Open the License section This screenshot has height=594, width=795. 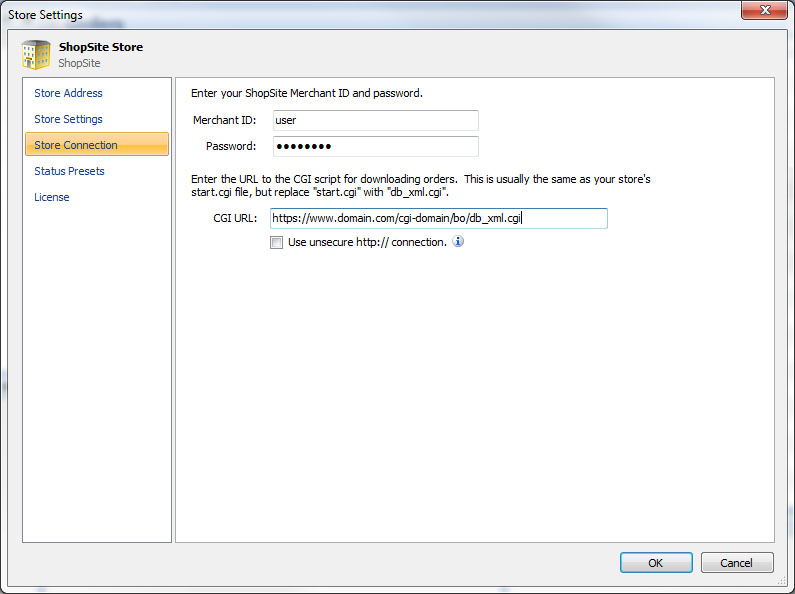[52, 197]
